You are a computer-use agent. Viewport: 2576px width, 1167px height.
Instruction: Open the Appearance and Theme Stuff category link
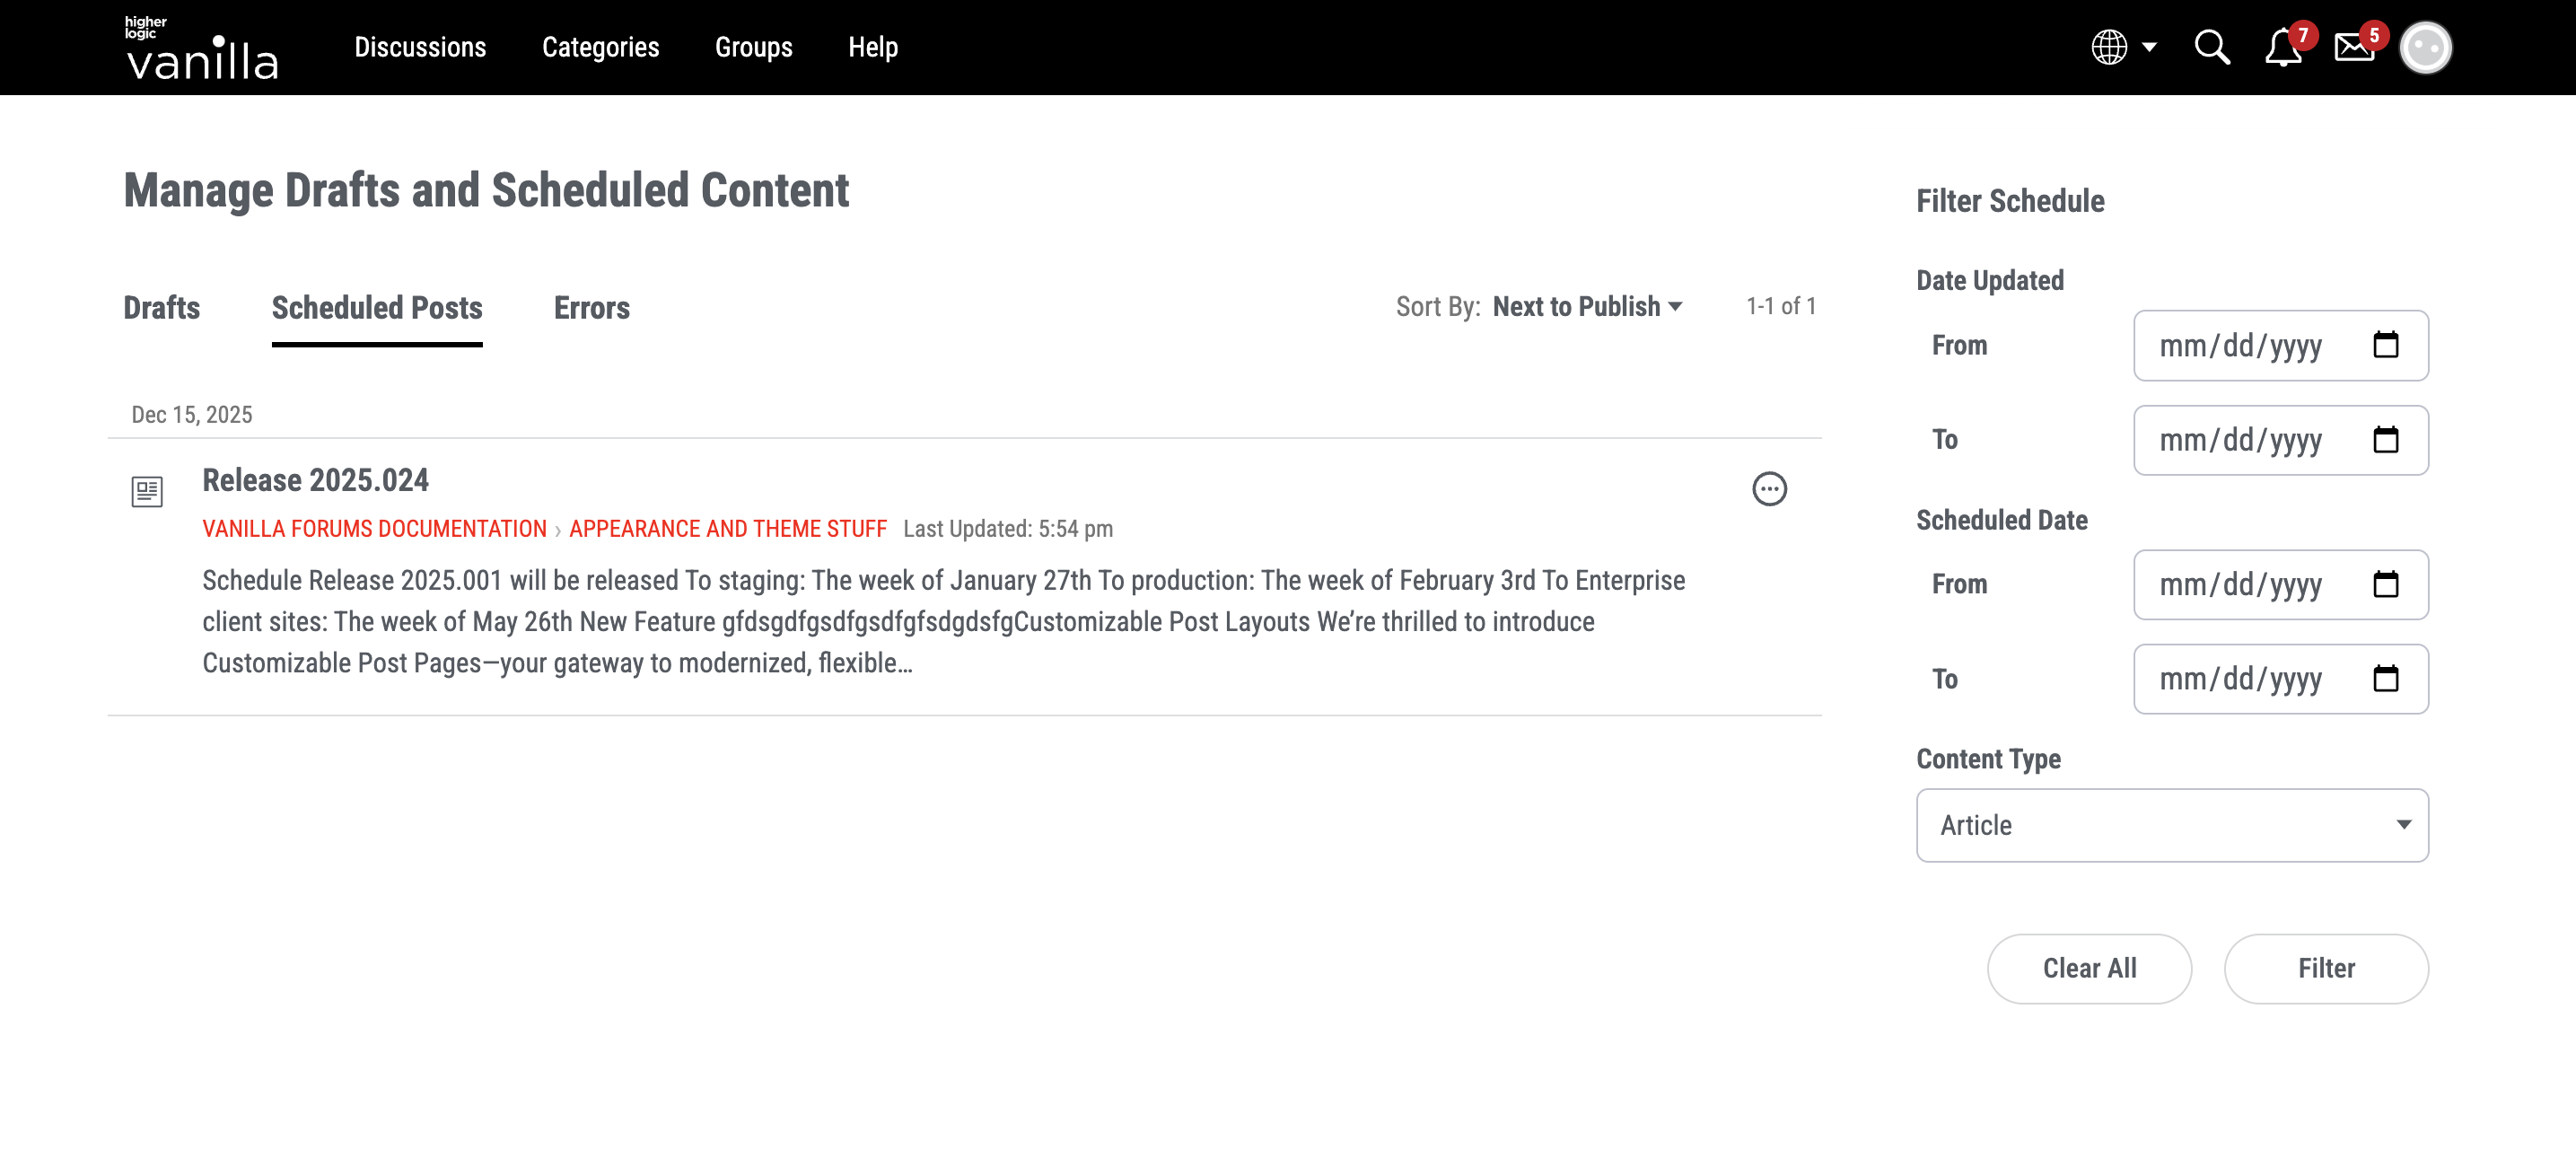(x=727, y=529)
